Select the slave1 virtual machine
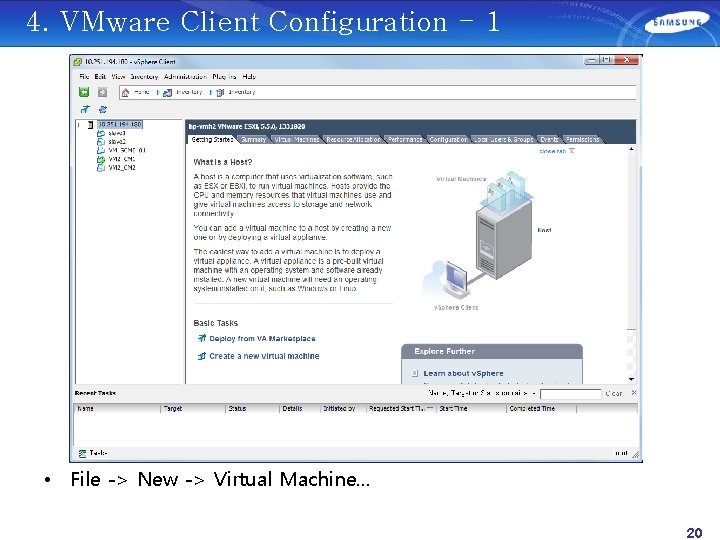Viewport: 720px width, 540px height. point(117,133)
